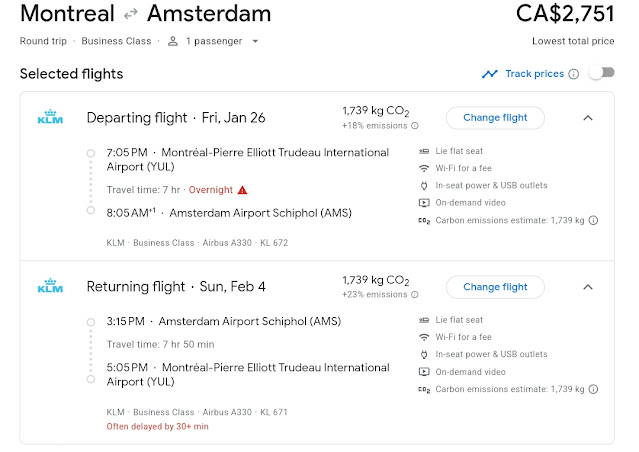Click the round-trip arrows between the cities
639x452 pixels.
(130, 14)
